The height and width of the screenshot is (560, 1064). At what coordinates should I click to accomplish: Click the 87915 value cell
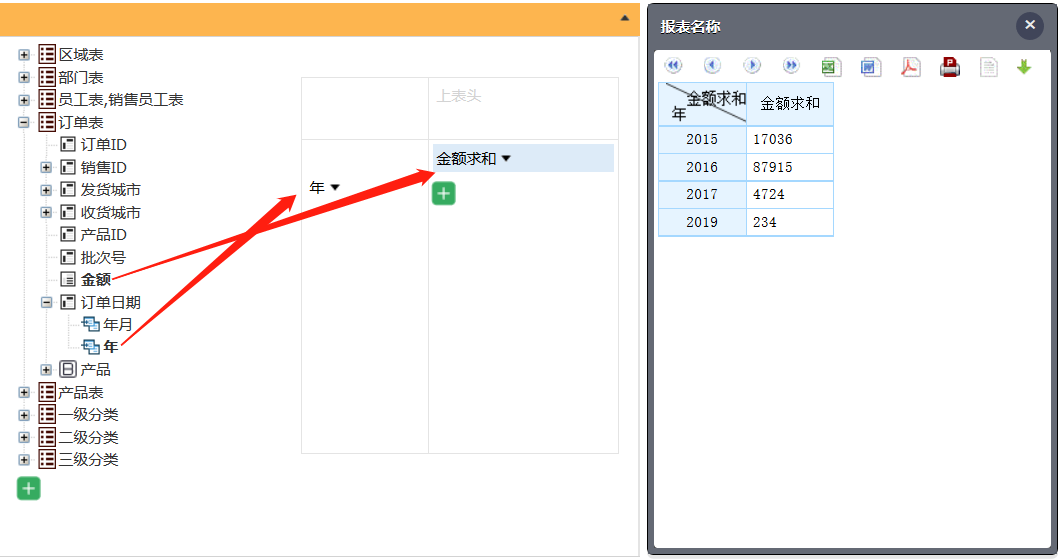pyautogui.click(x=790, y=167)
